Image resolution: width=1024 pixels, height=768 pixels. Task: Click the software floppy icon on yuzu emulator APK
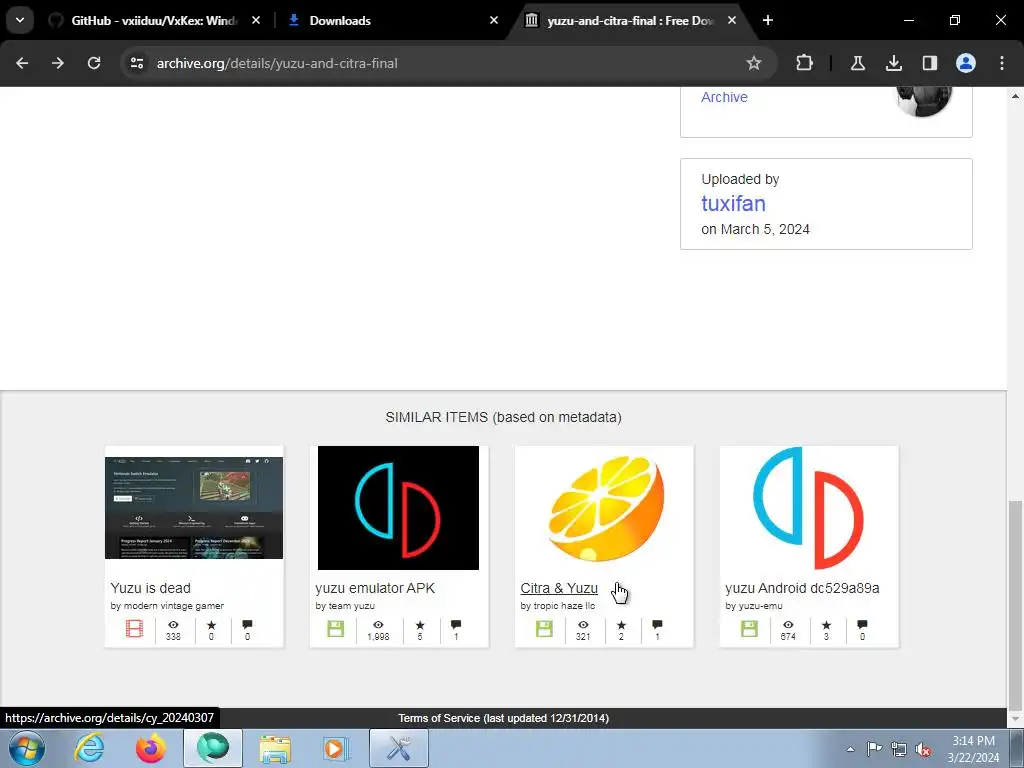tap(336, 629)
